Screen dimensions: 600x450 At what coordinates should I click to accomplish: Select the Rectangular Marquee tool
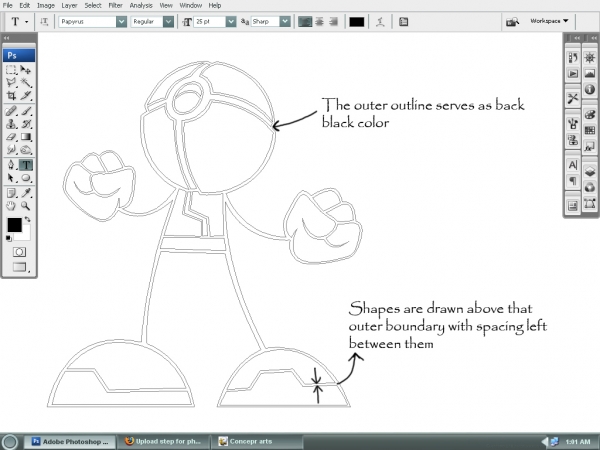(11, 70)
